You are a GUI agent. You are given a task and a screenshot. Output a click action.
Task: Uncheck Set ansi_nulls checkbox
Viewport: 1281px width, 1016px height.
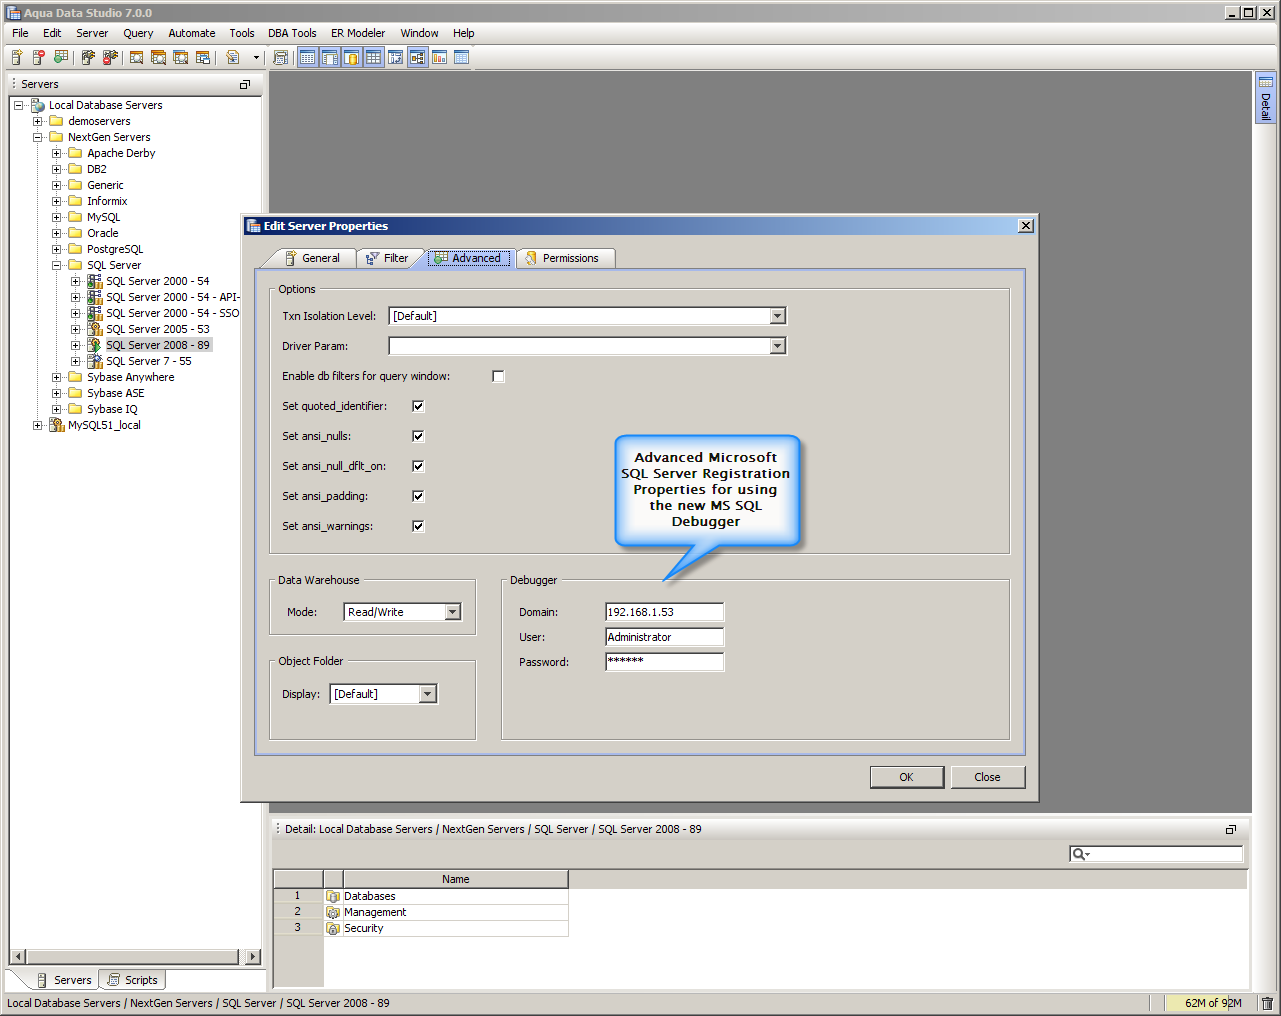click(418, 436)
